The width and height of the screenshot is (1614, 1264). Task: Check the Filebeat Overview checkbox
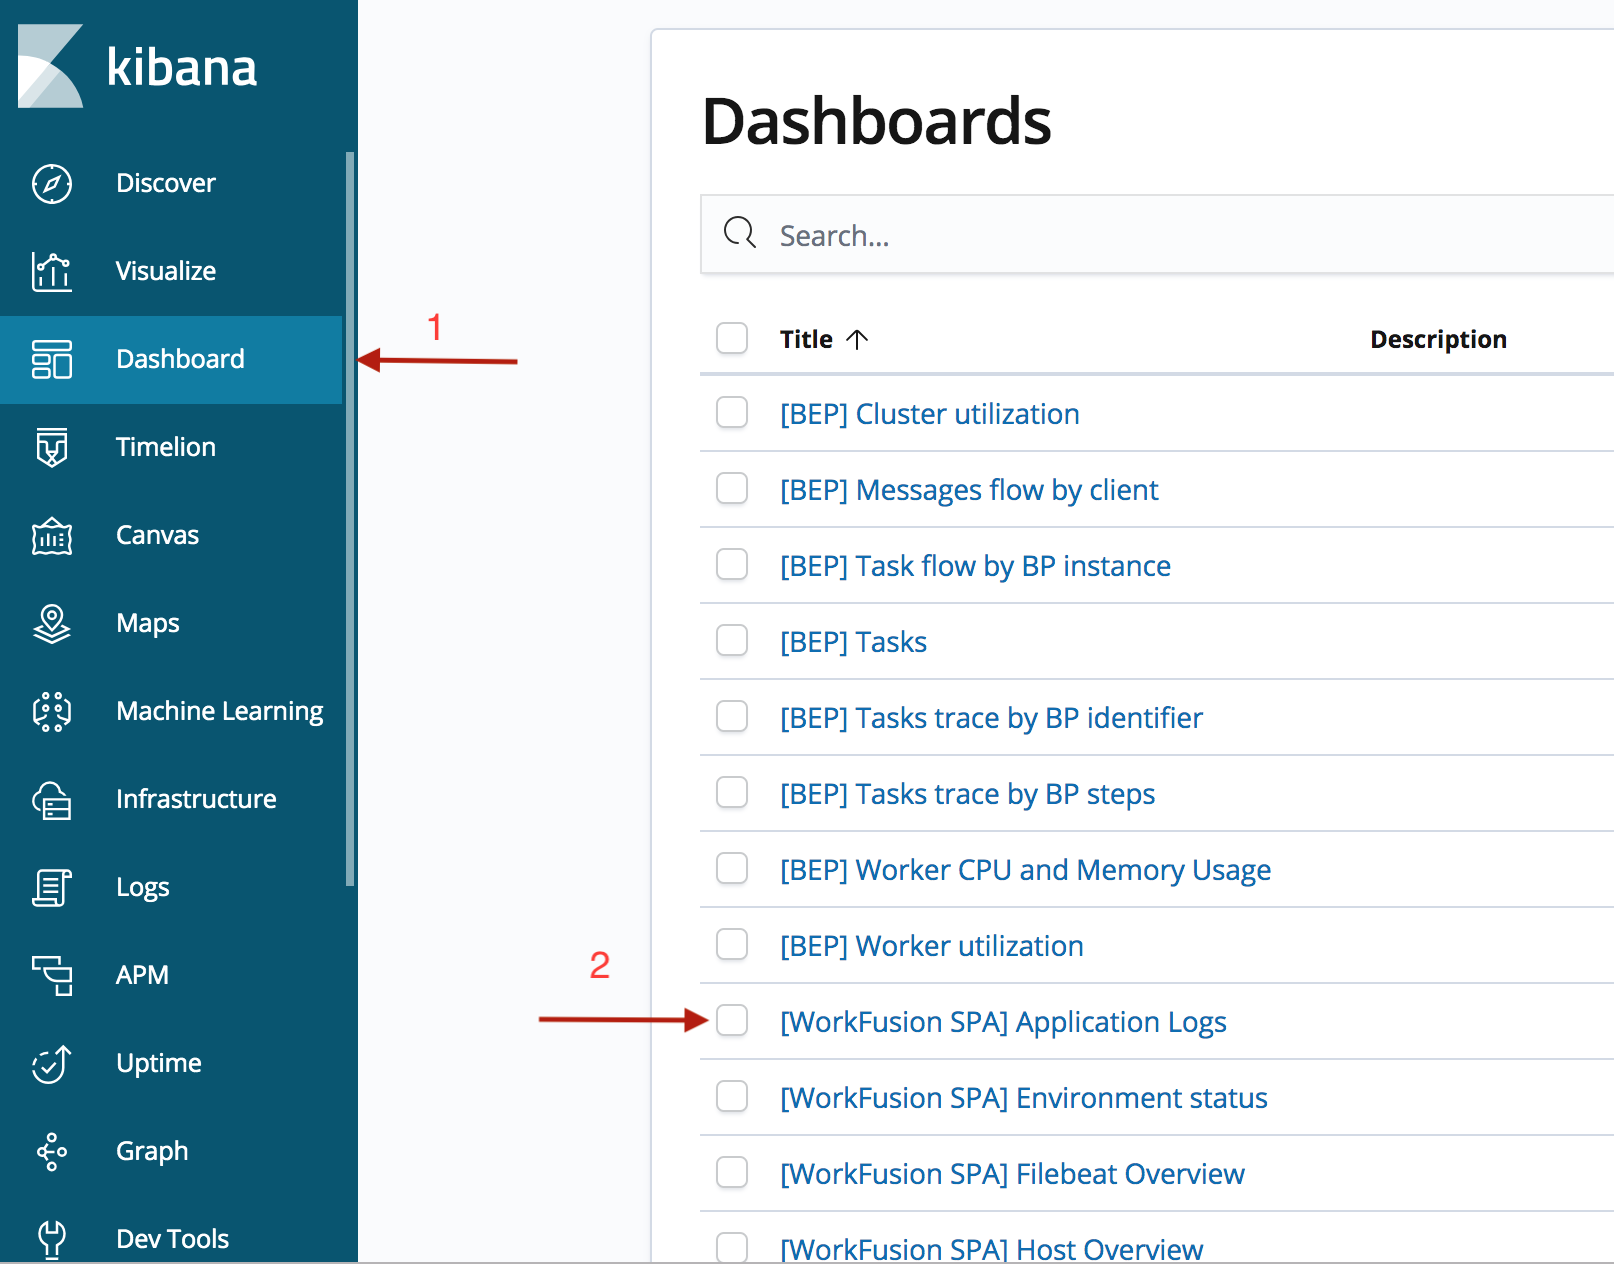pos(732,1172)
